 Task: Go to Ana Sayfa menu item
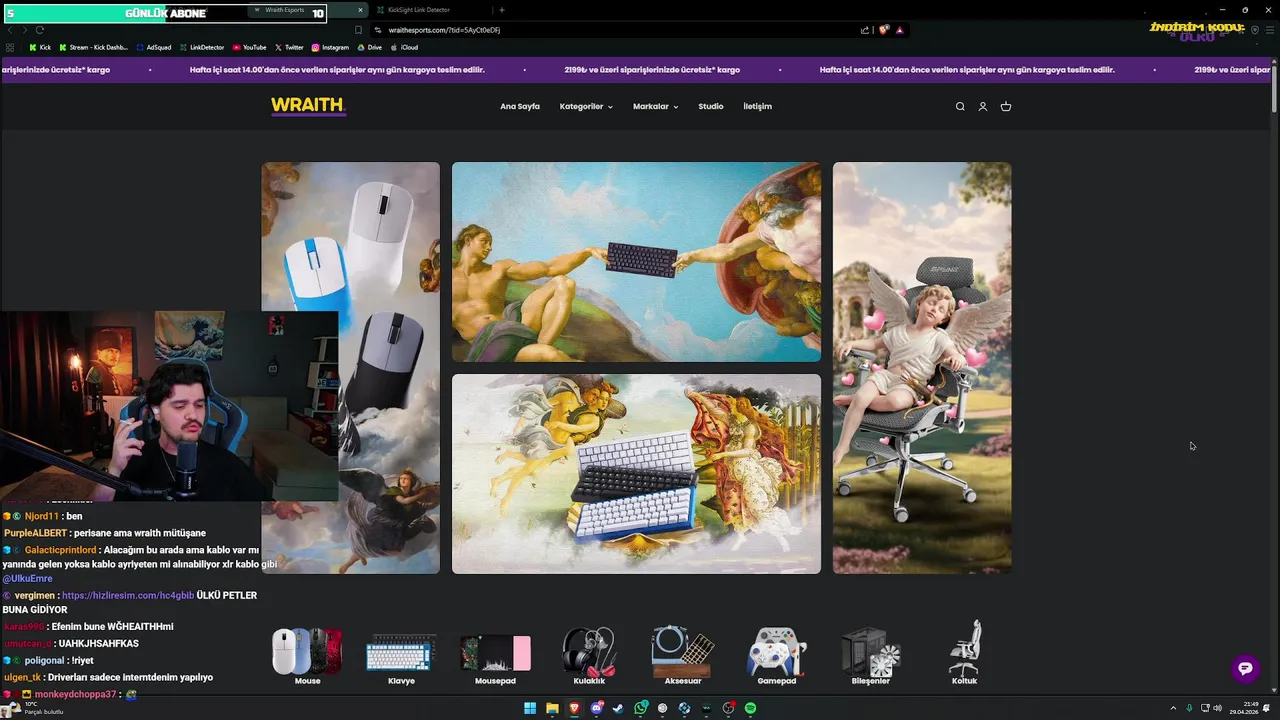coord(520,107)
